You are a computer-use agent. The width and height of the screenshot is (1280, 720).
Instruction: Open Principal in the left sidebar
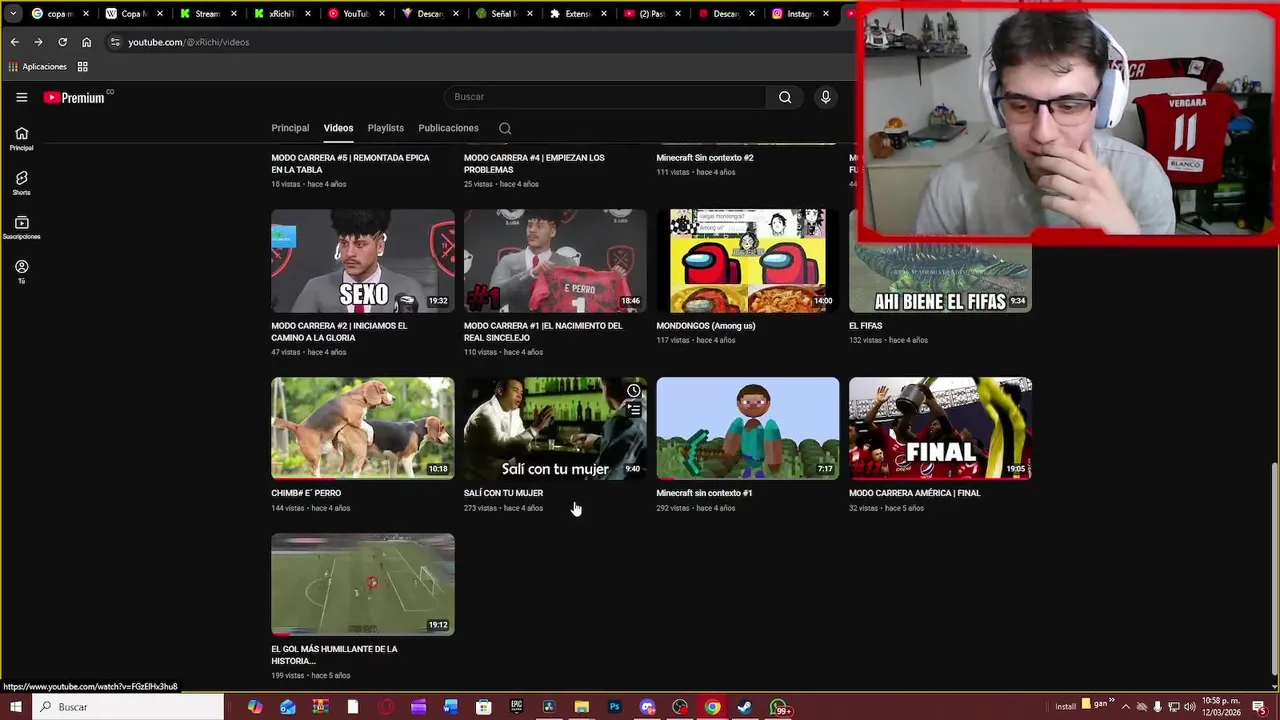click(21, 139)
